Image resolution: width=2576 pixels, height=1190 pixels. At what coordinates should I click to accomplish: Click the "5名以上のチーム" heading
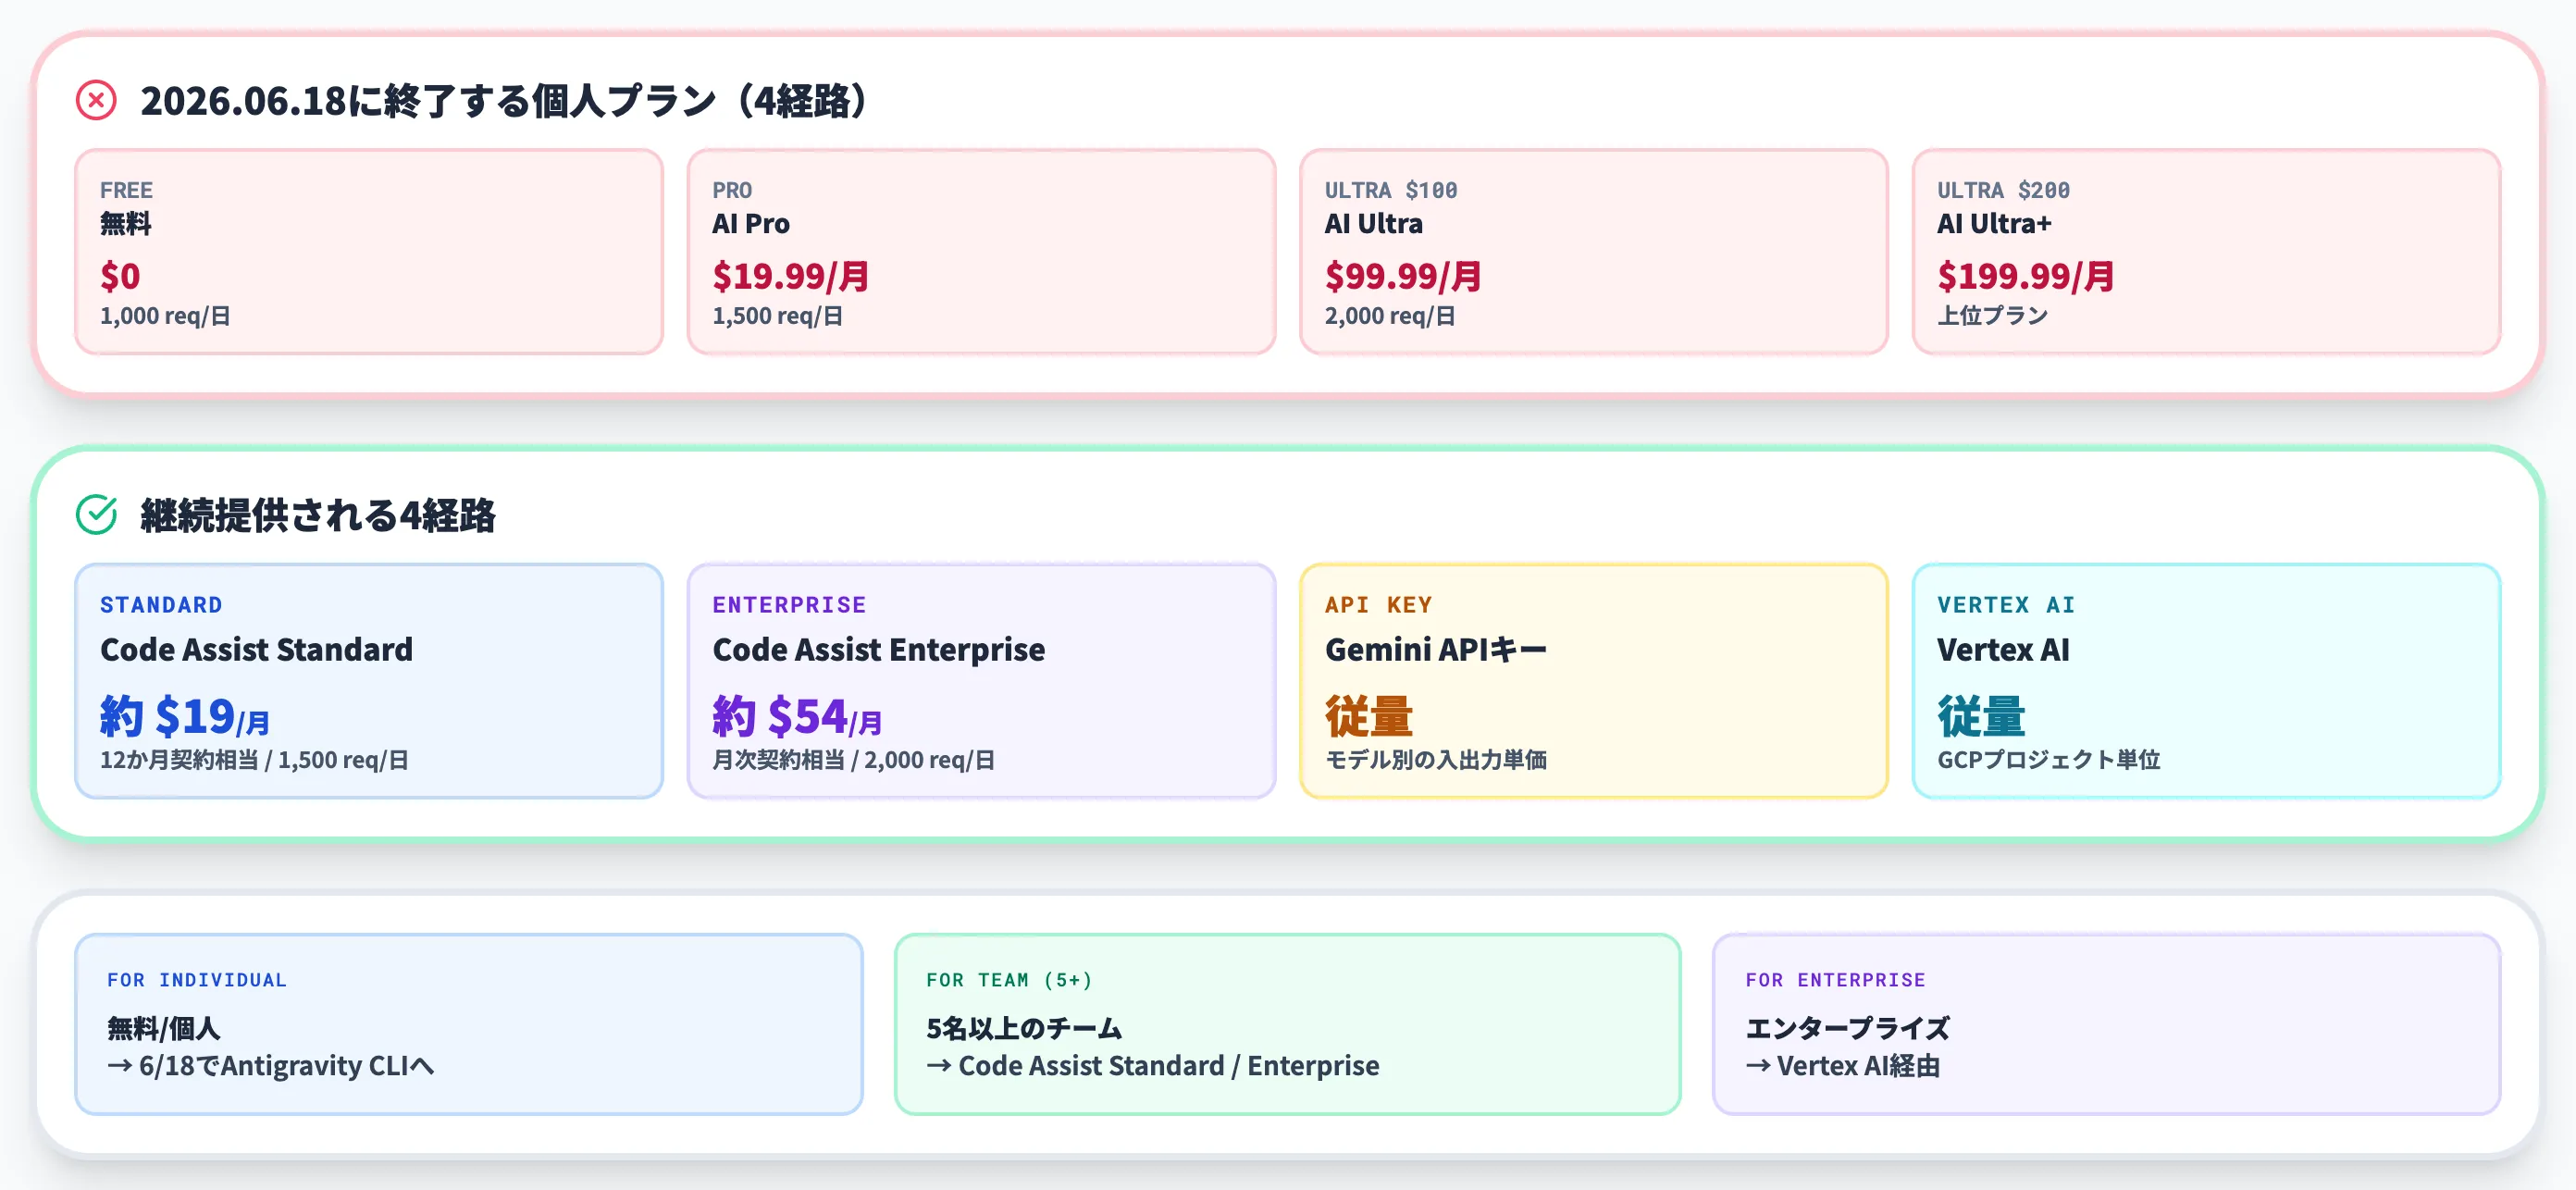1024,1027
